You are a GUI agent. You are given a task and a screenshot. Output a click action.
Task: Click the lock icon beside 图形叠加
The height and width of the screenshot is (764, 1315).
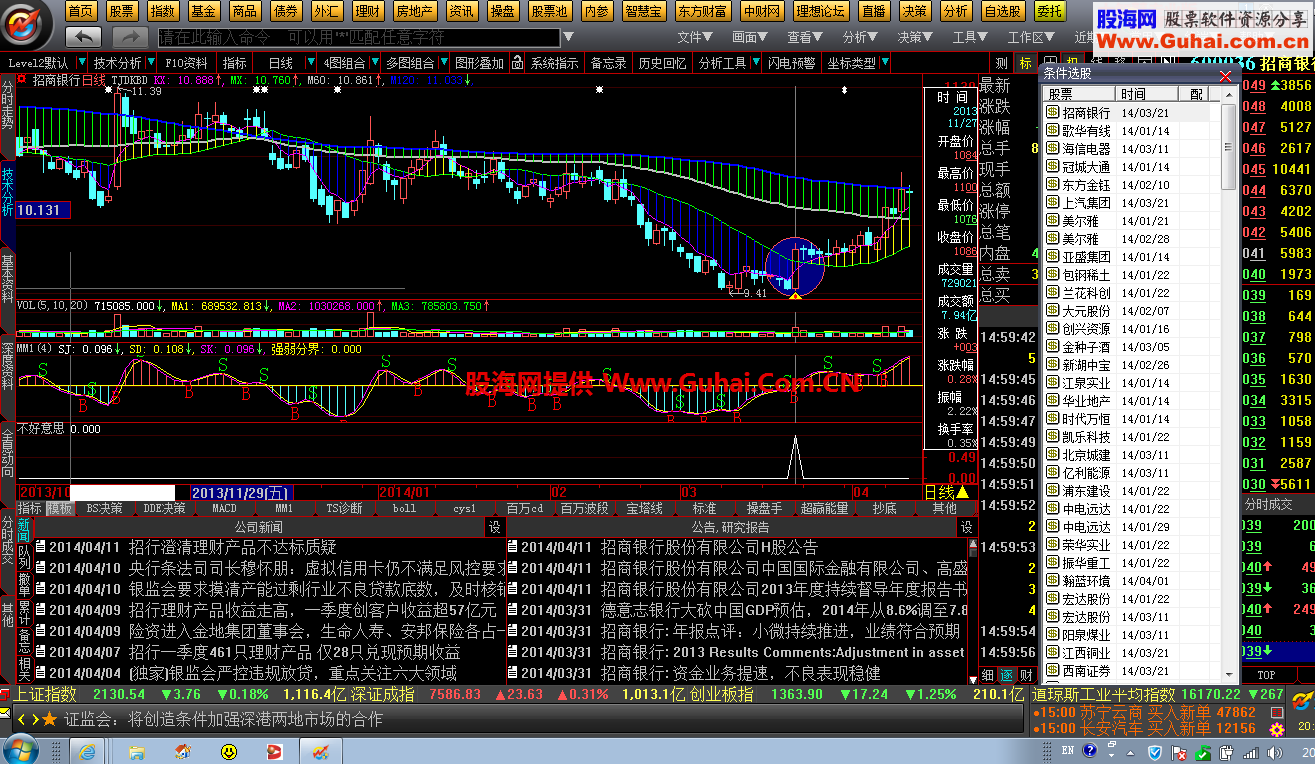[516, 62]
